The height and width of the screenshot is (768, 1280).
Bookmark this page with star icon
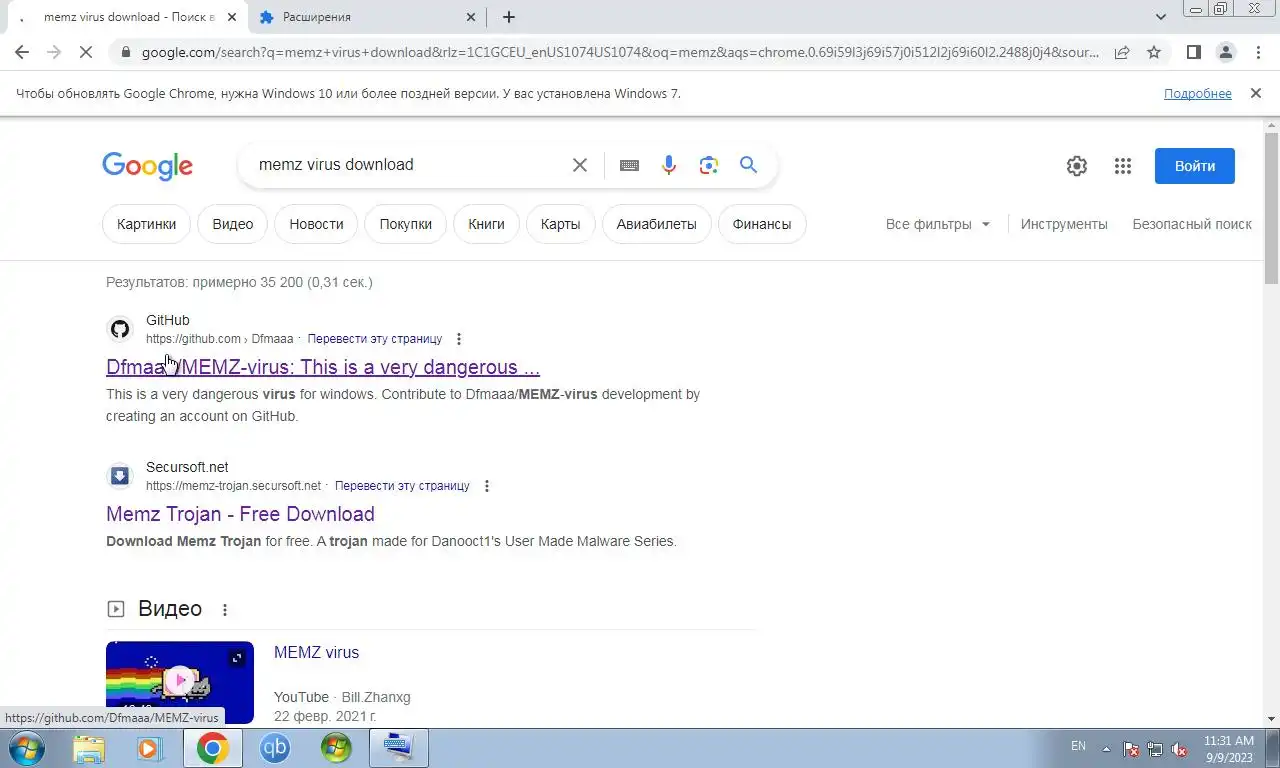1154,52
